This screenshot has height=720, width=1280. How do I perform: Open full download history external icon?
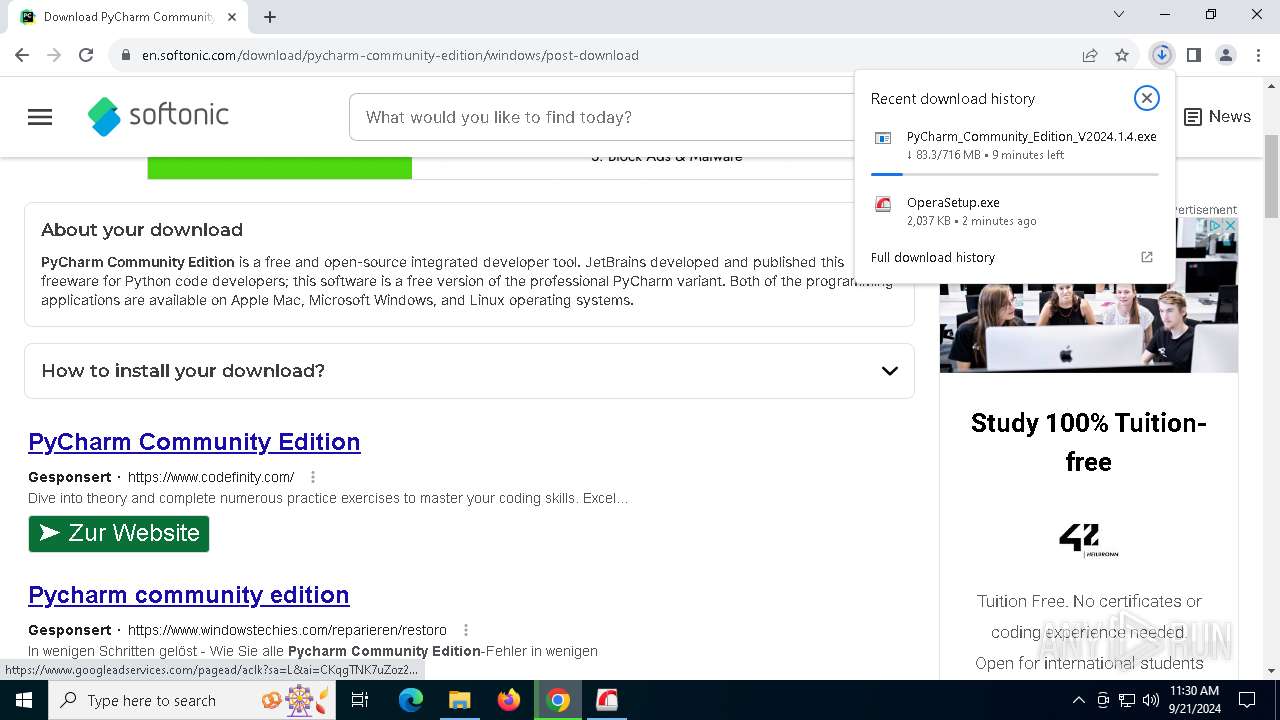1147,257
